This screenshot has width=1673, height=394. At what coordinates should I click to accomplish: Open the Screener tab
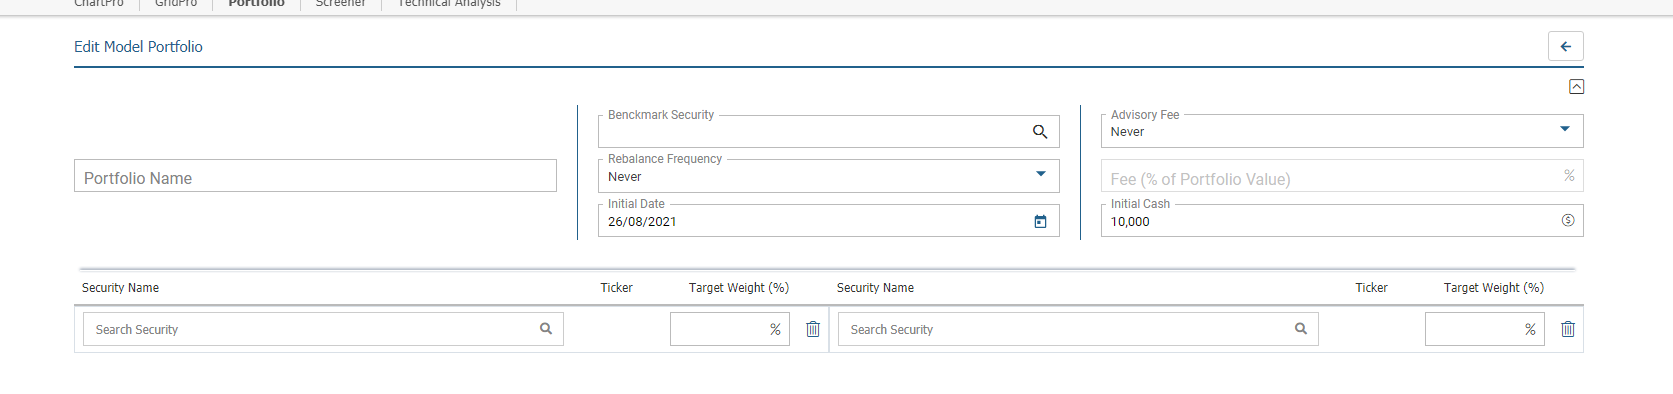(x=341, y=4)
